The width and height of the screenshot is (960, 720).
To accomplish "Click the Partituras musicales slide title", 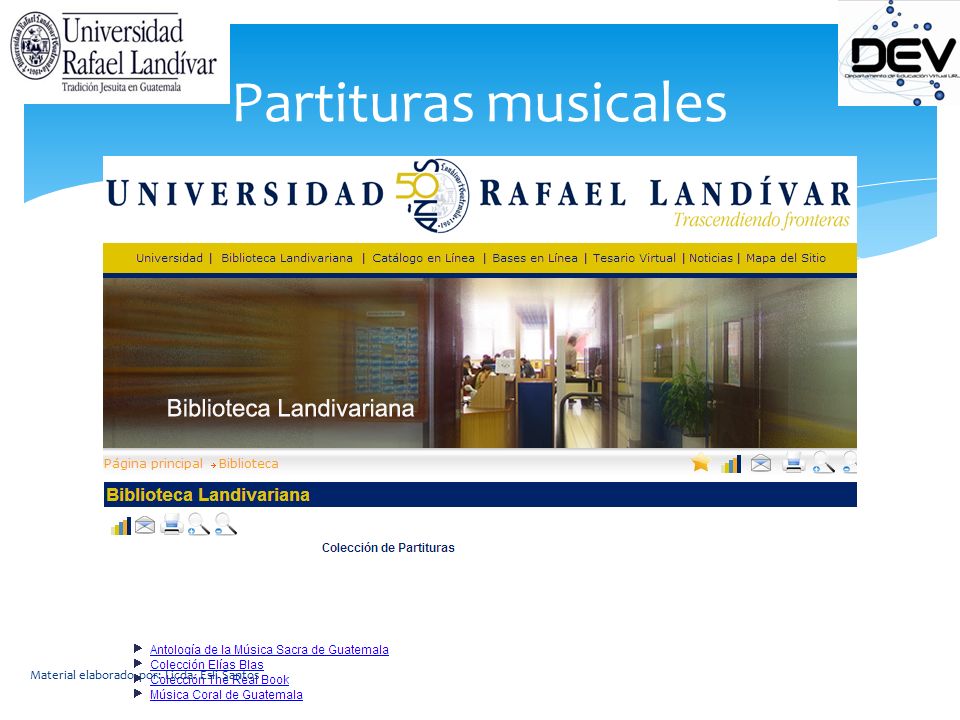I will pos(479,103).
